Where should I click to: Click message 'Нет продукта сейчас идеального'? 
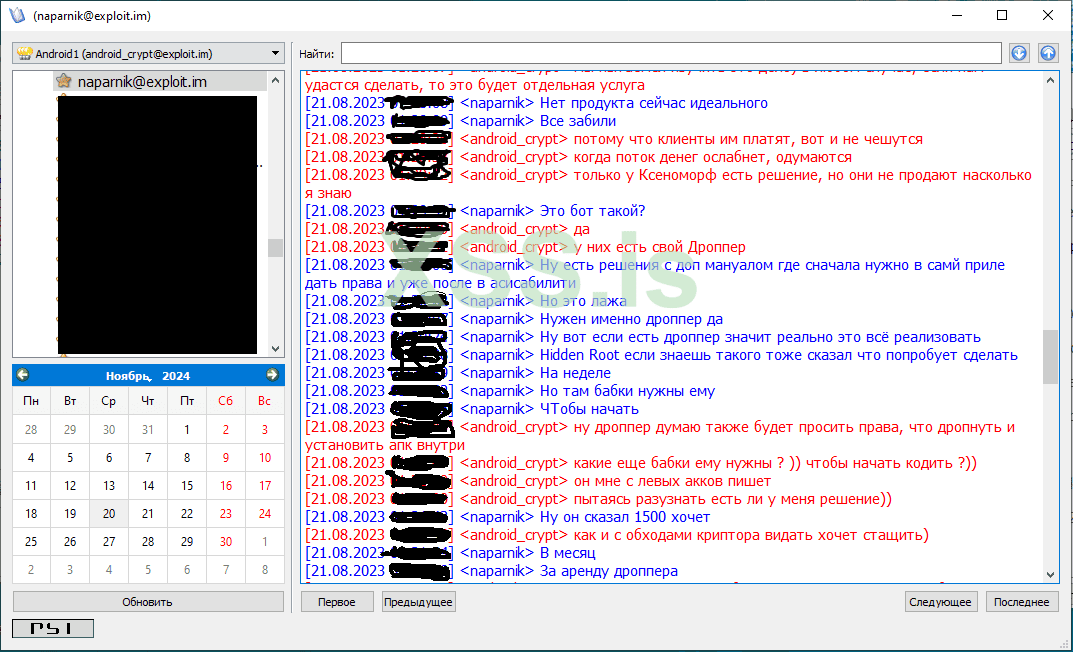click(x=654, y=103)
